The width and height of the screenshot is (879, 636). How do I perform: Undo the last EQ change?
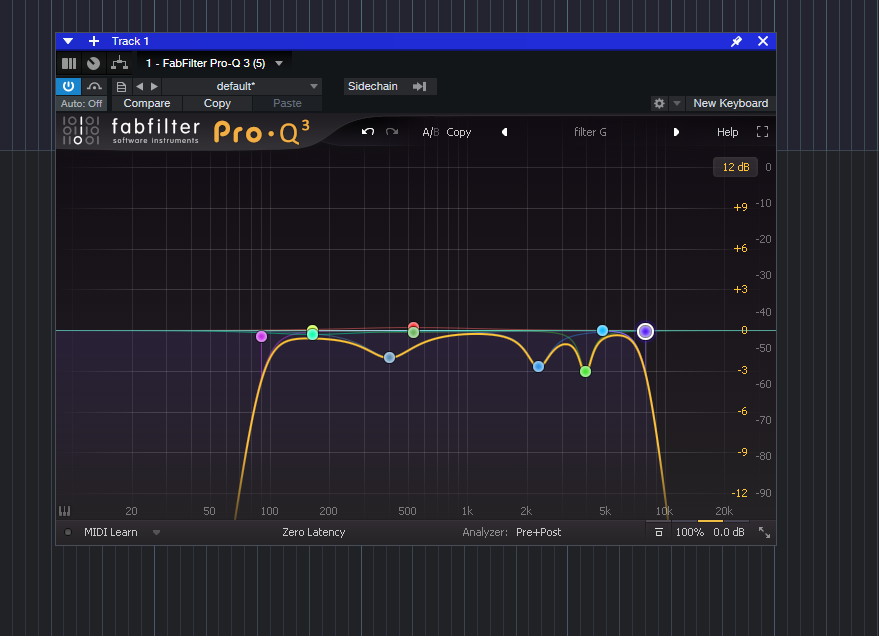tap(368, 132)
